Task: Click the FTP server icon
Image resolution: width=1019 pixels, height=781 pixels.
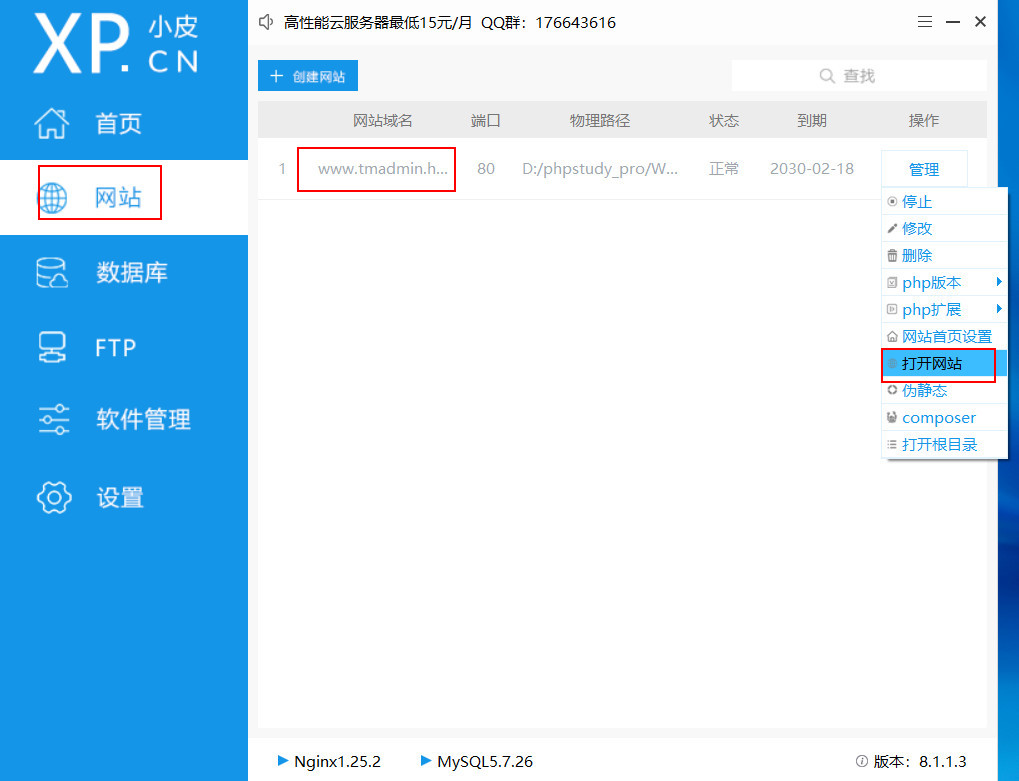Action: (x=52, y=347)
